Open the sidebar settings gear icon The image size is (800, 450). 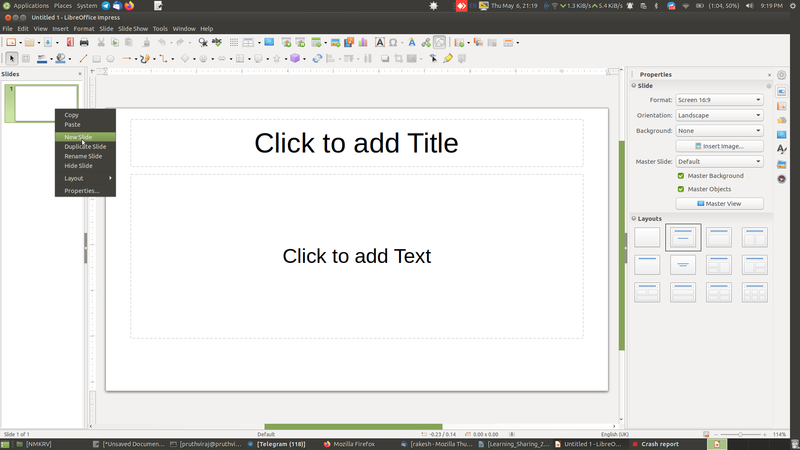[782, 75]
